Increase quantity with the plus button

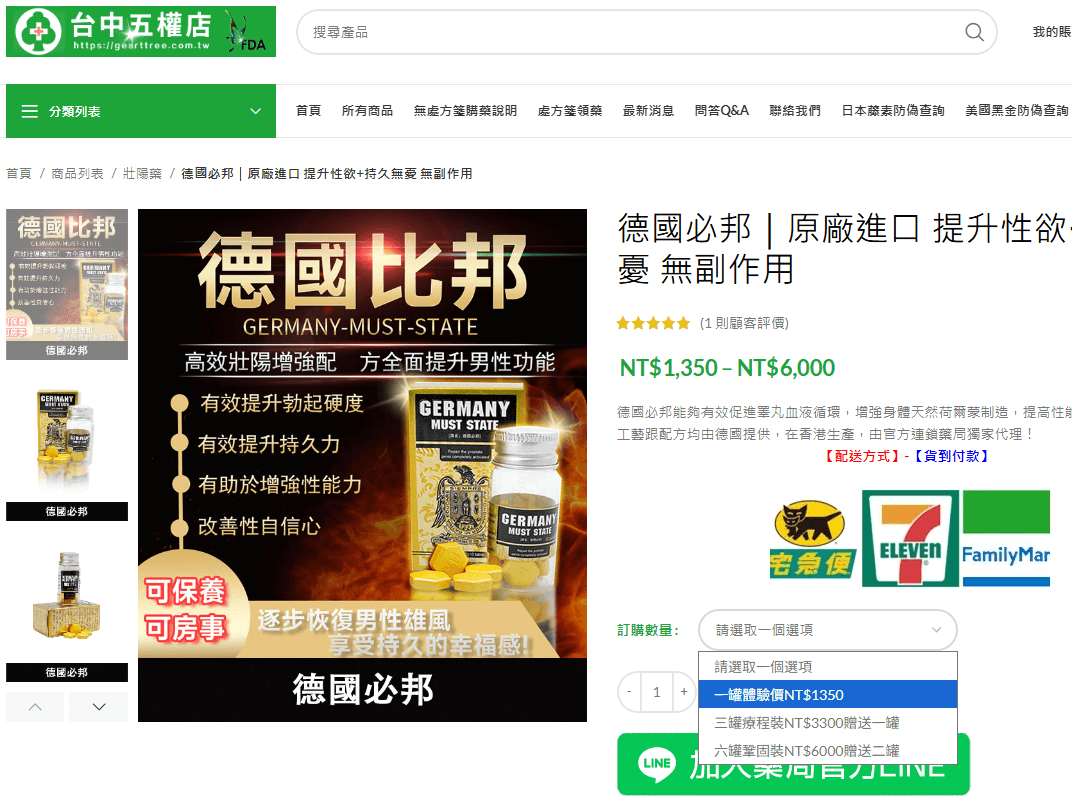(684, 692)
